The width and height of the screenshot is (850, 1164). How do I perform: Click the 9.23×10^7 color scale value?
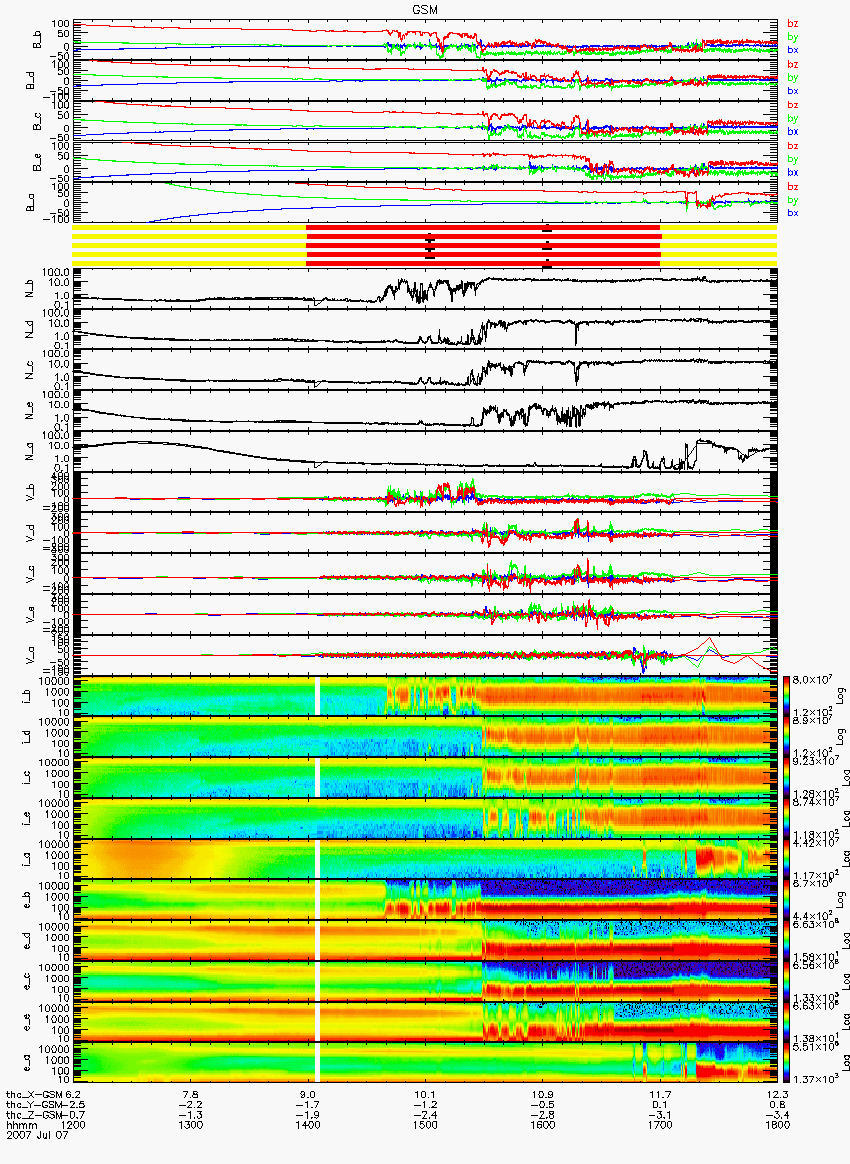point(815,761)
